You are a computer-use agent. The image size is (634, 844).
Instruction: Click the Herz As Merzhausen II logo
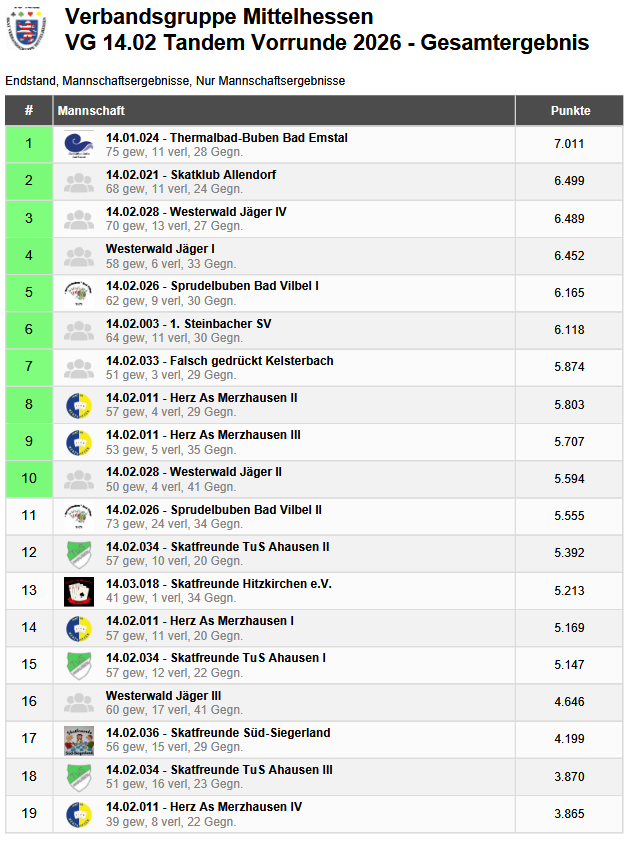coord(79,405)
